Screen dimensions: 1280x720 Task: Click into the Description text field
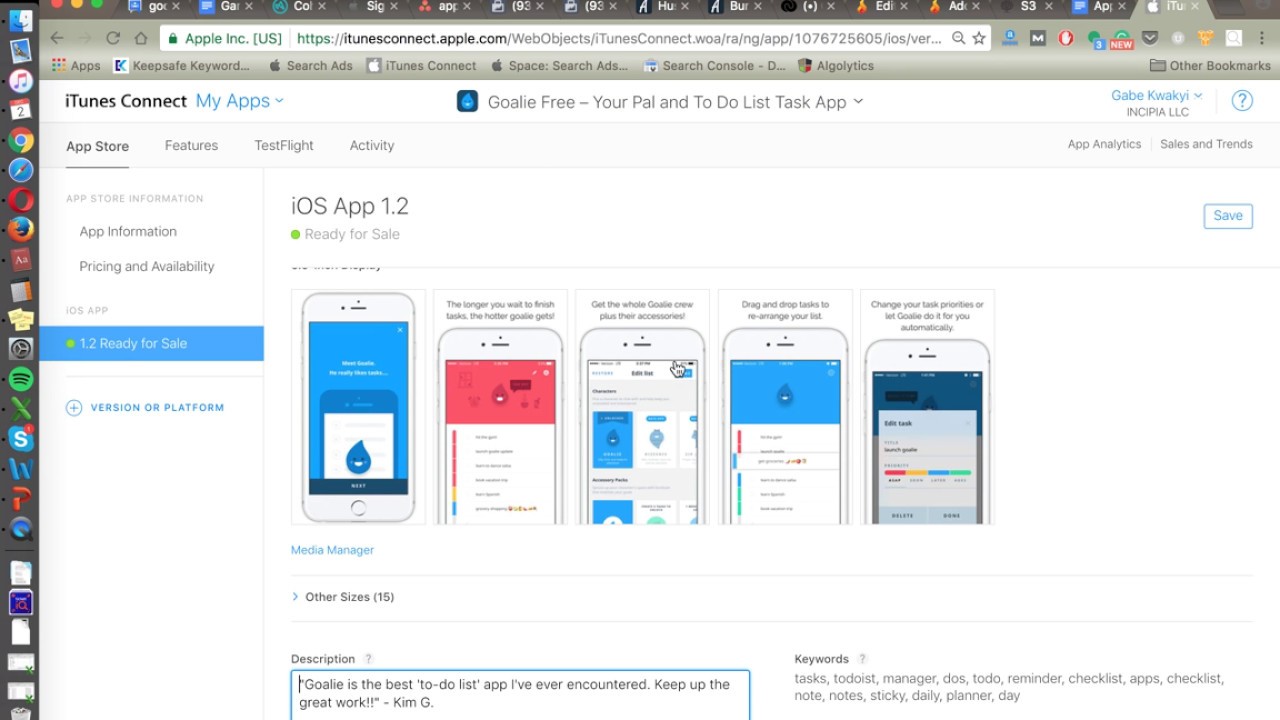[520, 695]
